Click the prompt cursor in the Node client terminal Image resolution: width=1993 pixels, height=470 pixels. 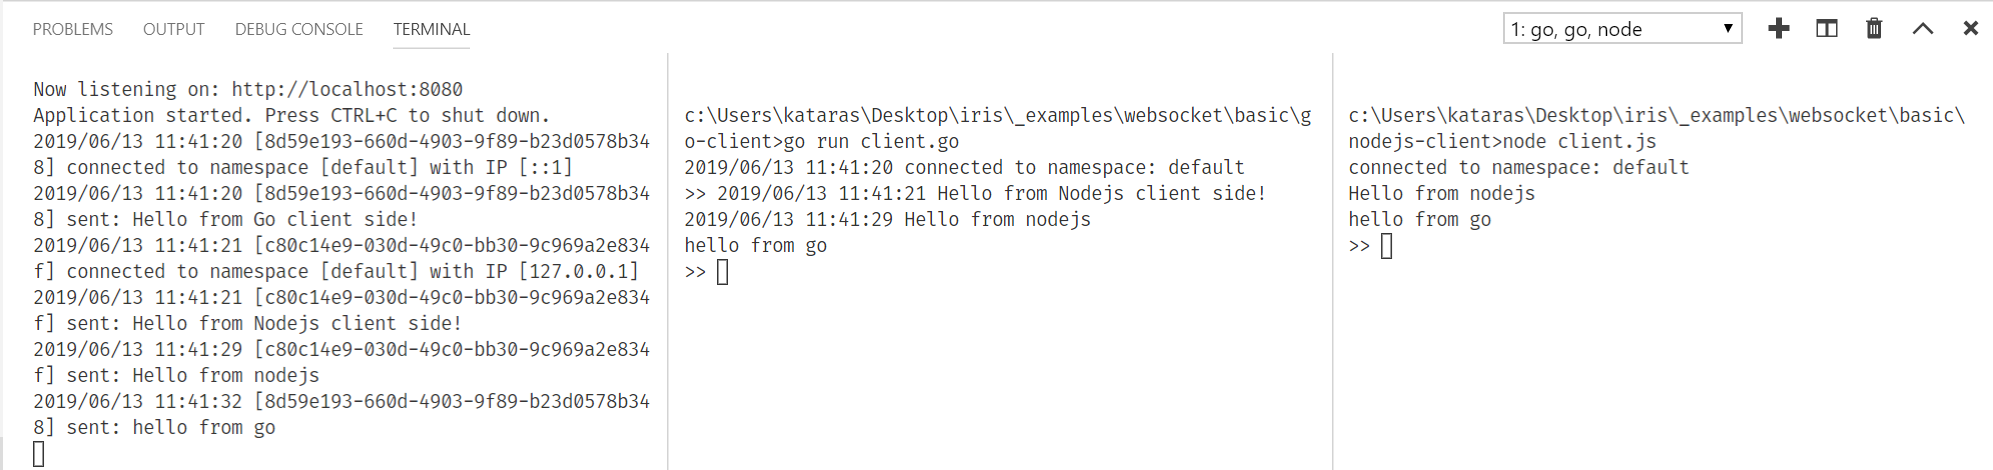[1386, 246]
